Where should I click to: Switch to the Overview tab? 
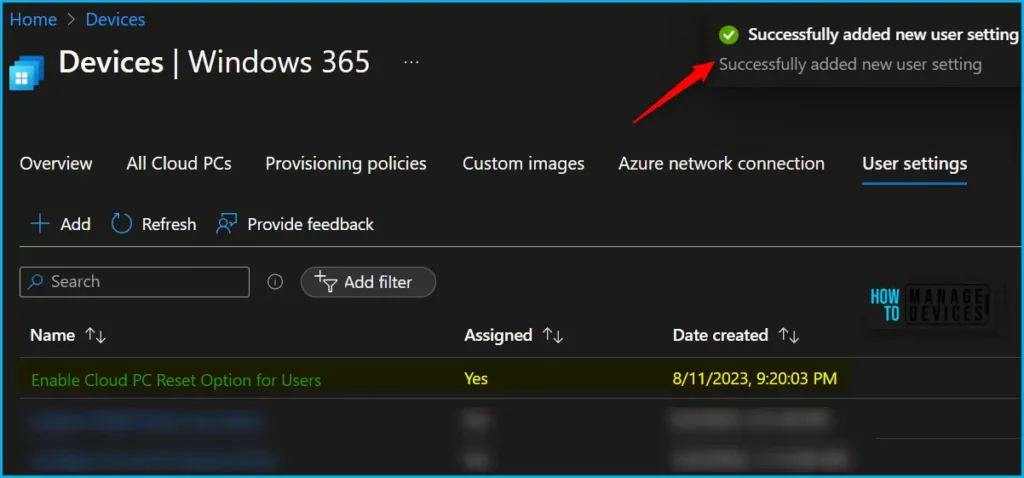(x=56, y=163)
